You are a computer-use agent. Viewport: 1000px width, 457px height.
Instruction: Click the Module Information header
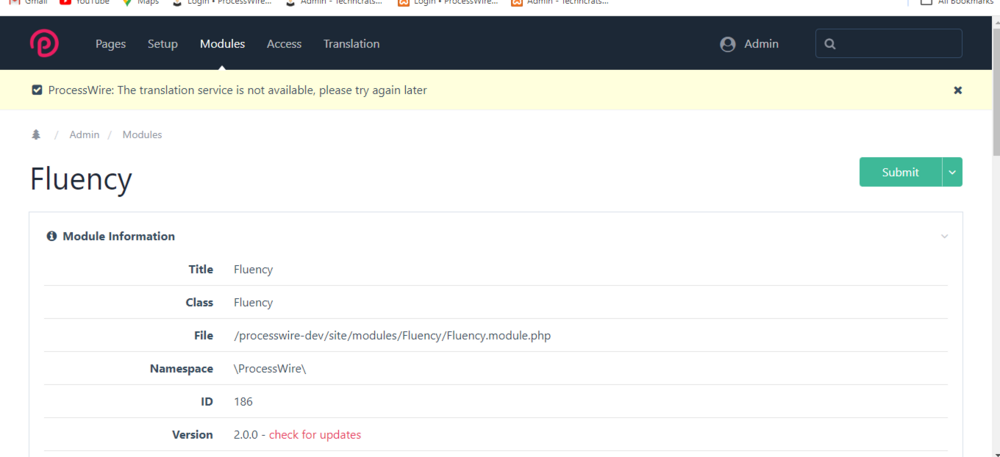point(496,236)
